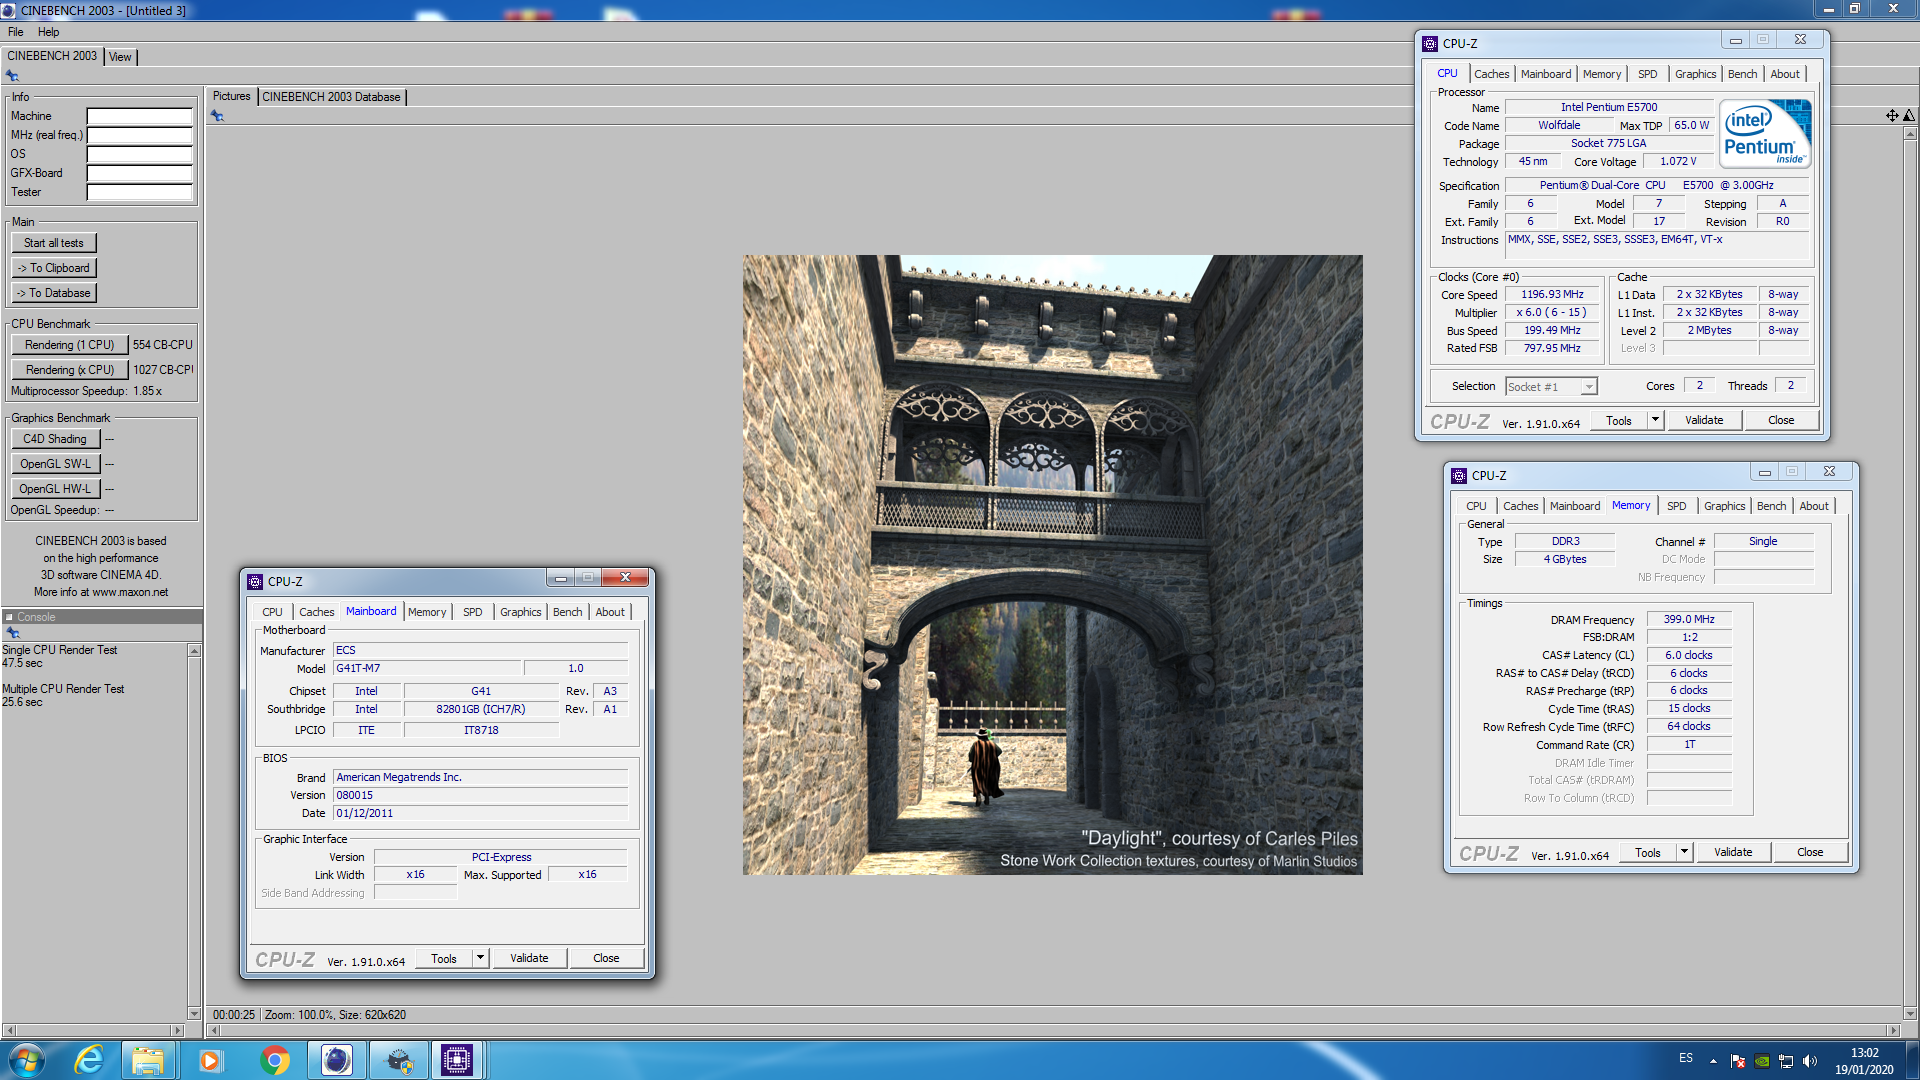Click CPU-Z title icon in CPU window
The width and height of the screenshot is (1920, 1080).
tap(1430, 43)
